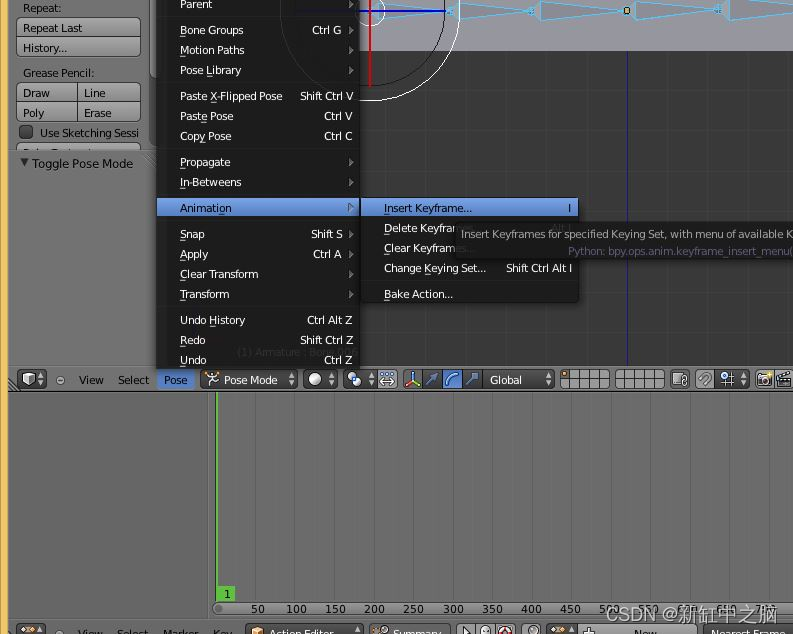Enable Use Sketching Sessions checkbox
793x634 pixels.
coord(26,132)
